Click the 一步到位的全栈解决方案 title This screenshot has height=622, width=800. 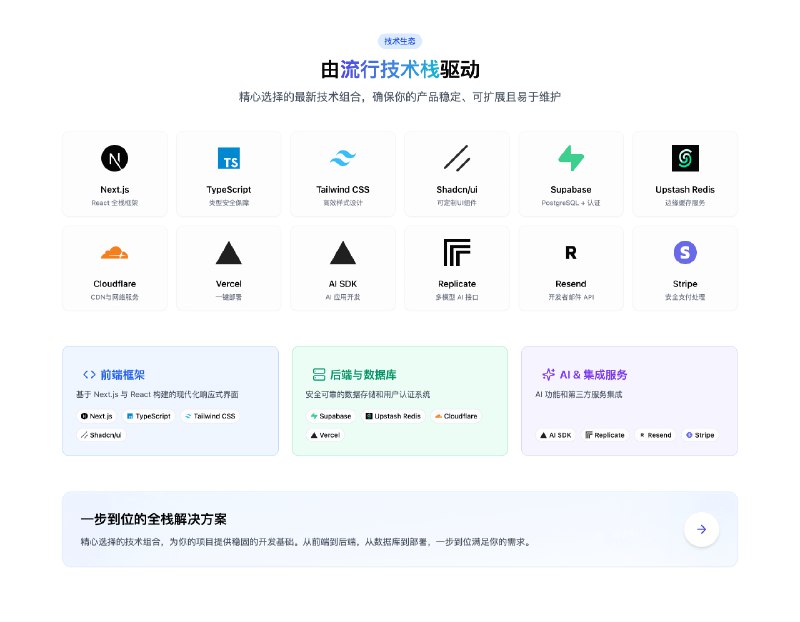point(154,519)
